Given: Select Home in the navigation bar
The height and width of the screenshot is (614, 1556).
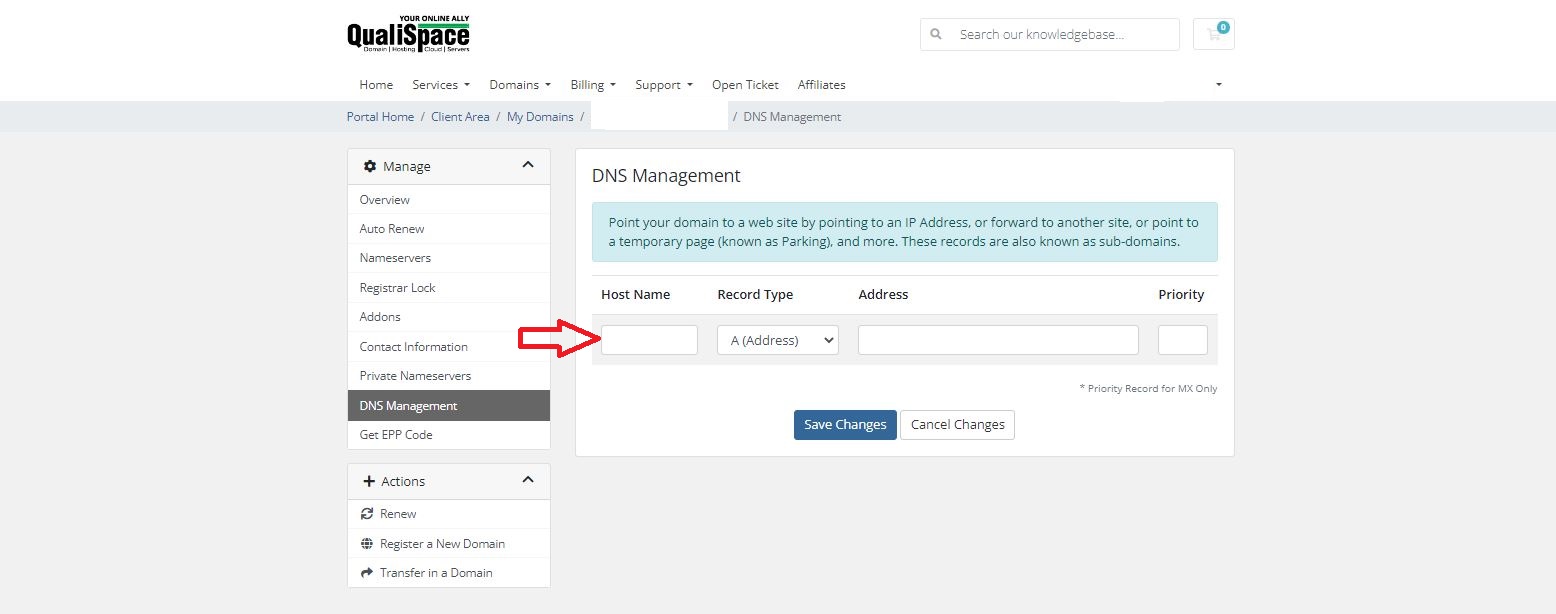Looking at the screenshot, I should coord(376,85).
